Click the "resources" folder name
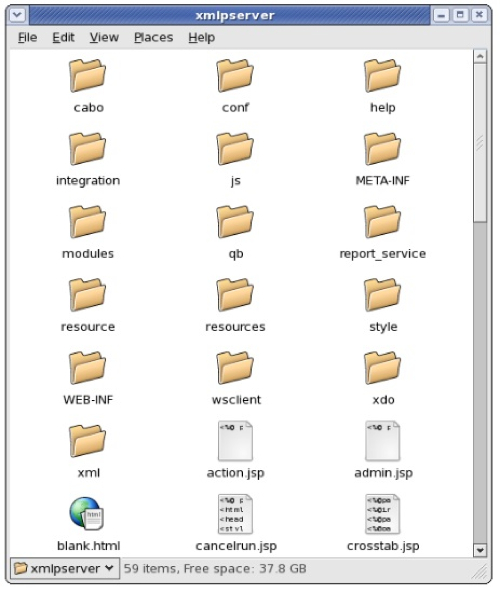Screen dimensions: 500x593 pos(235,327)
